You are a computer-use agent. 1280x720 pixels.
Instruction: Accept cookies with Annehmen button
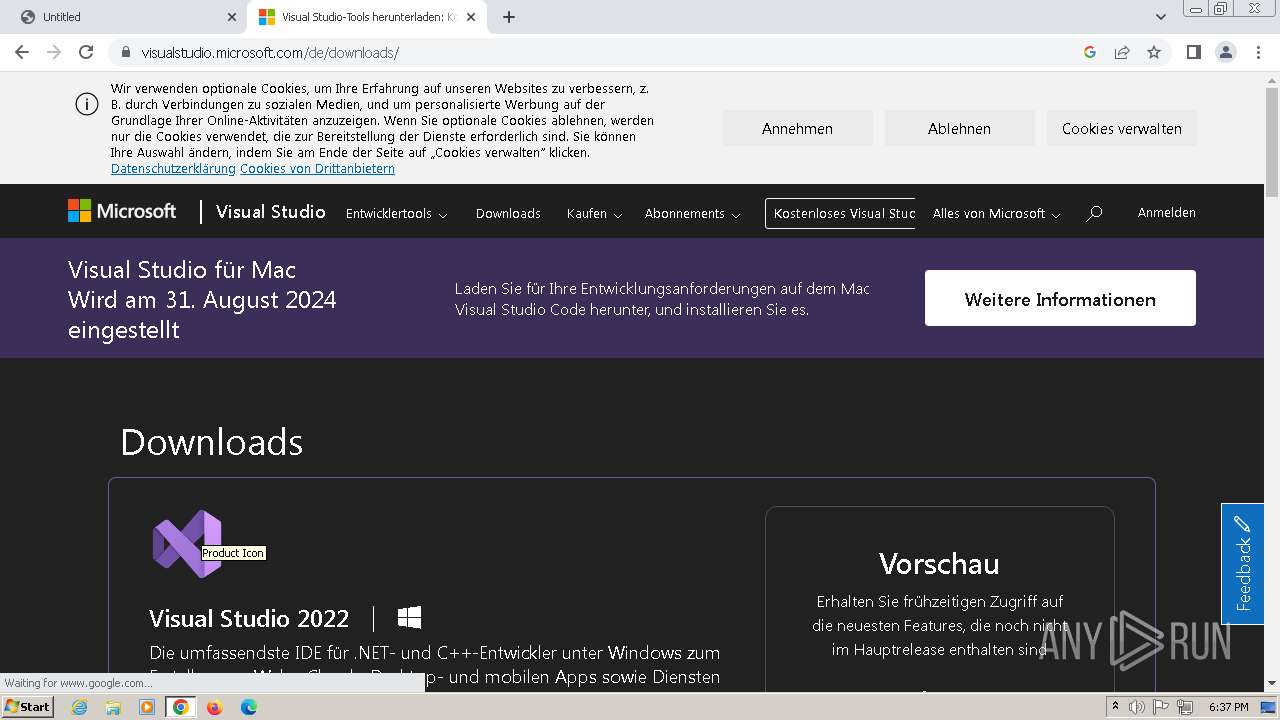pos(797,128)
